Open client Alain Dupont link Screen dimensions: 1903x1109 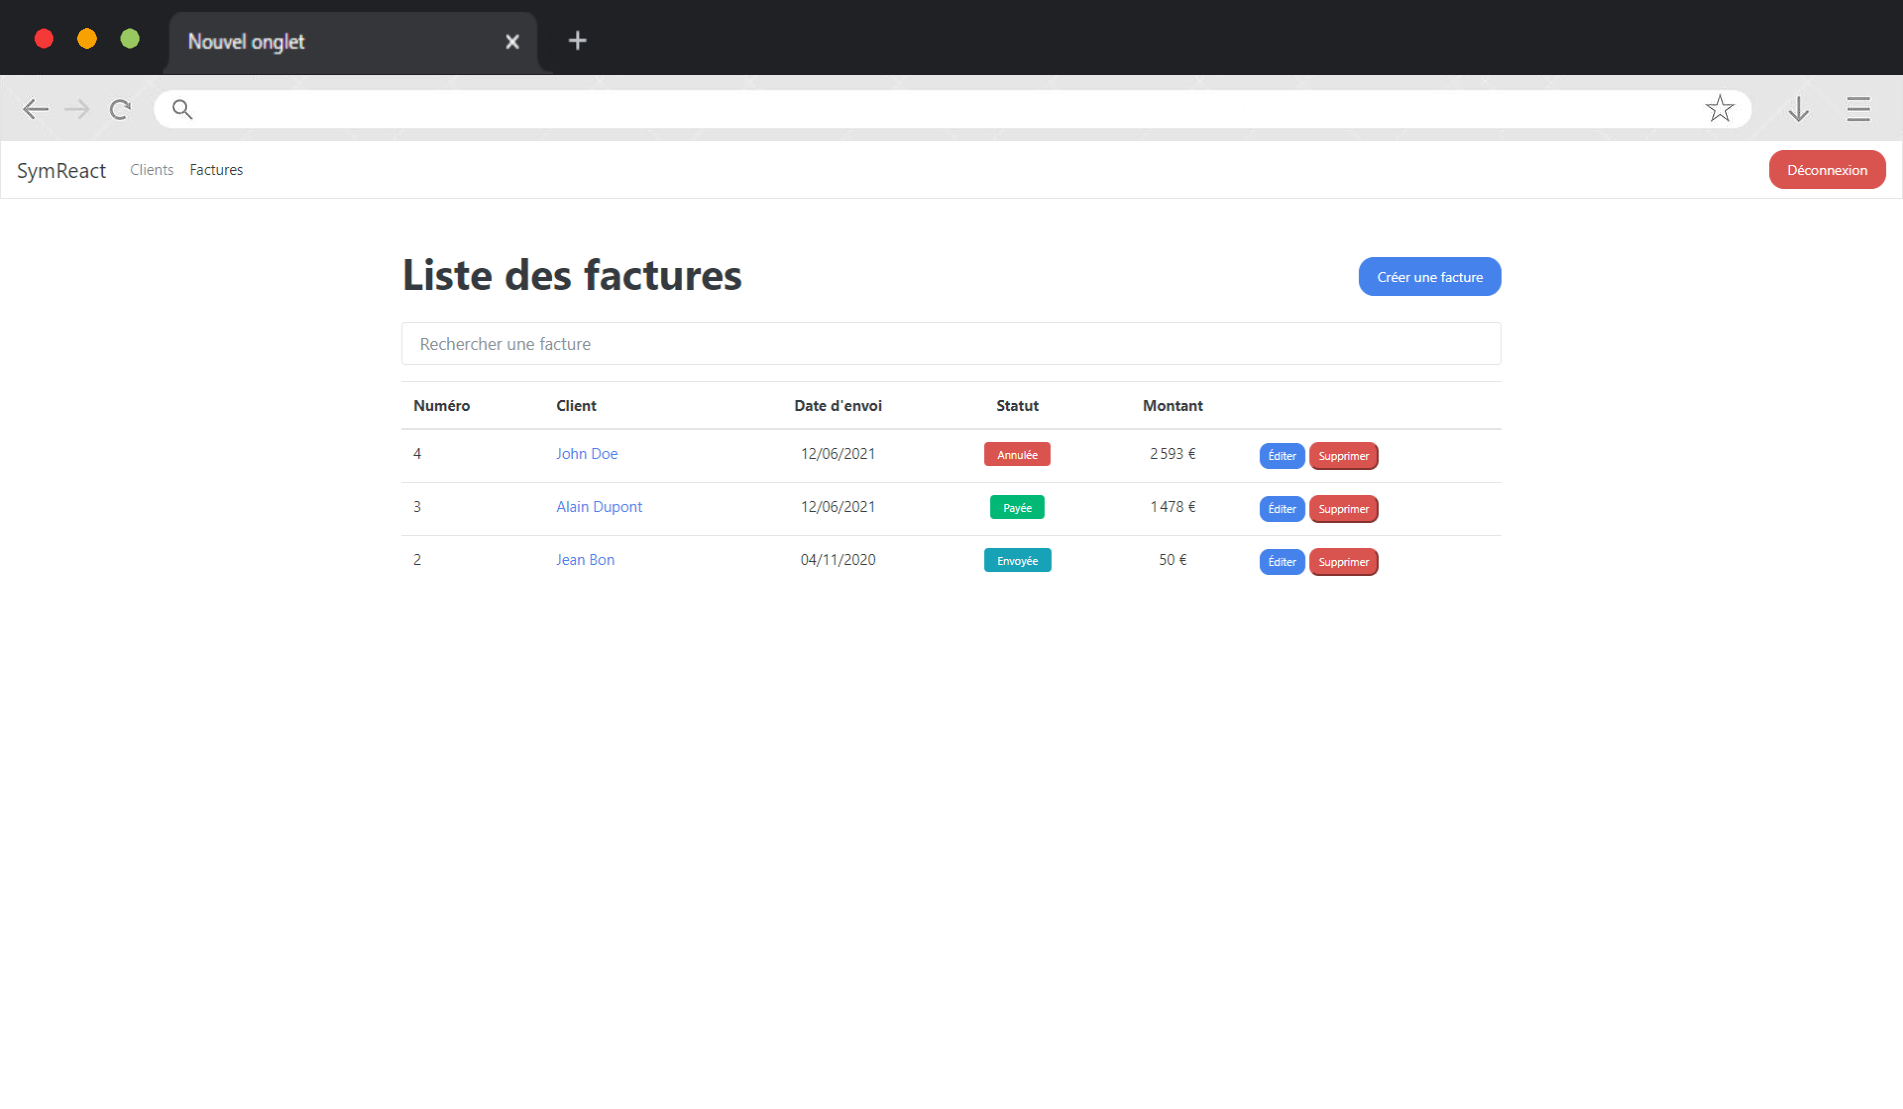tap(598, 507)
